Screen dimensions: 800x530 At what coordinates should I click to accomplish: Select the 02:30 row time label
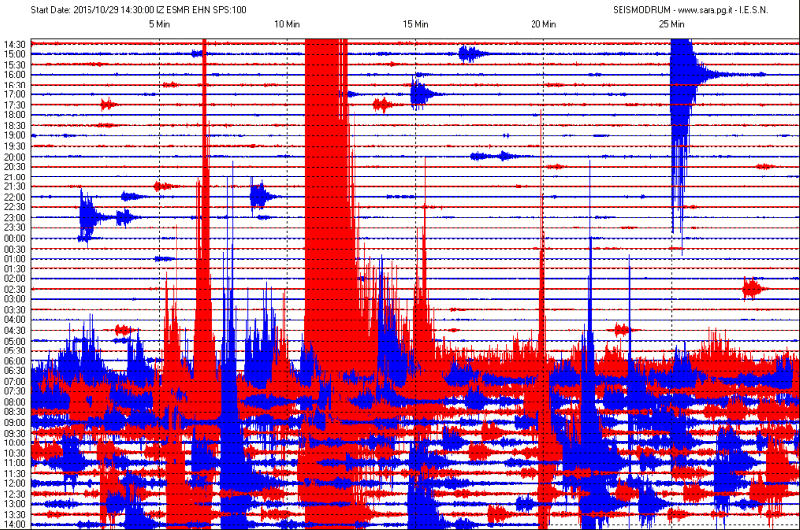pyautogui.click(x=14, y=289)
